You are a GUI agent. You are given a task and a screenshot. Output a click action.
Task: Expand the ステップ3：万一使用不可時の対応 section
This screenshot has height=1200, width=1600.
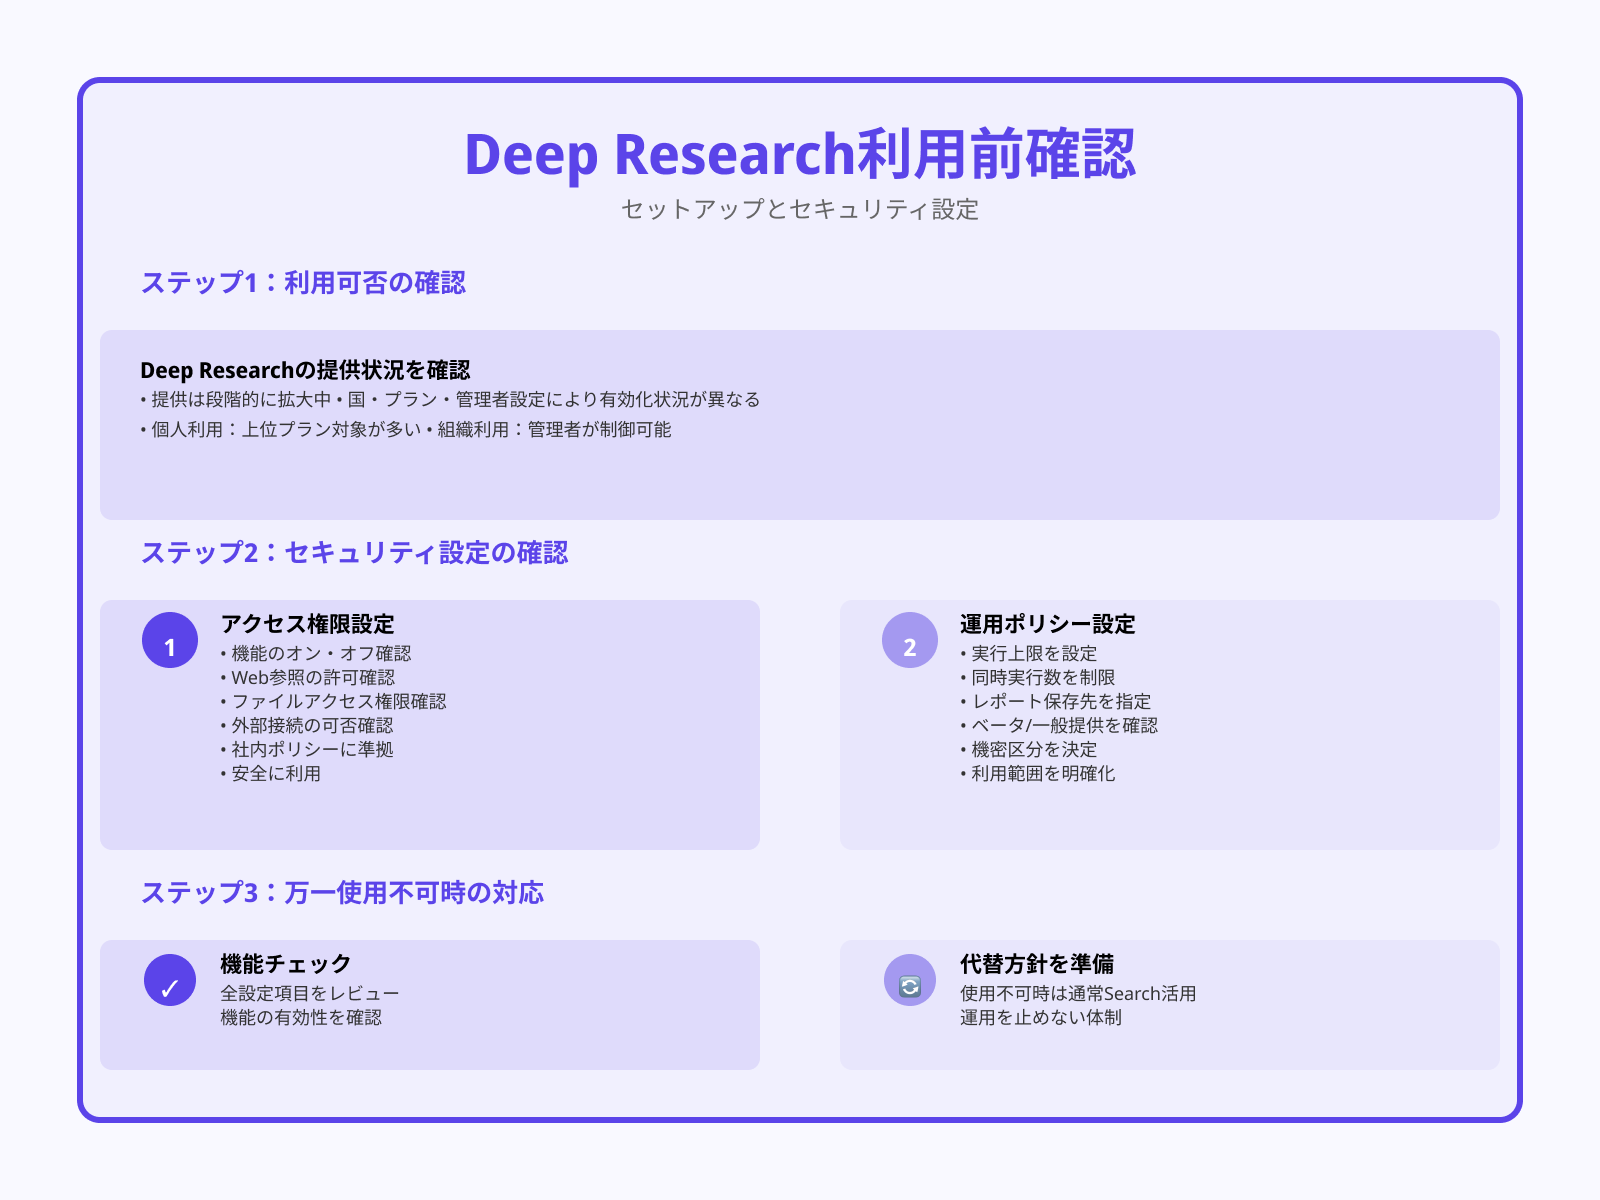(x=344, y=890)
